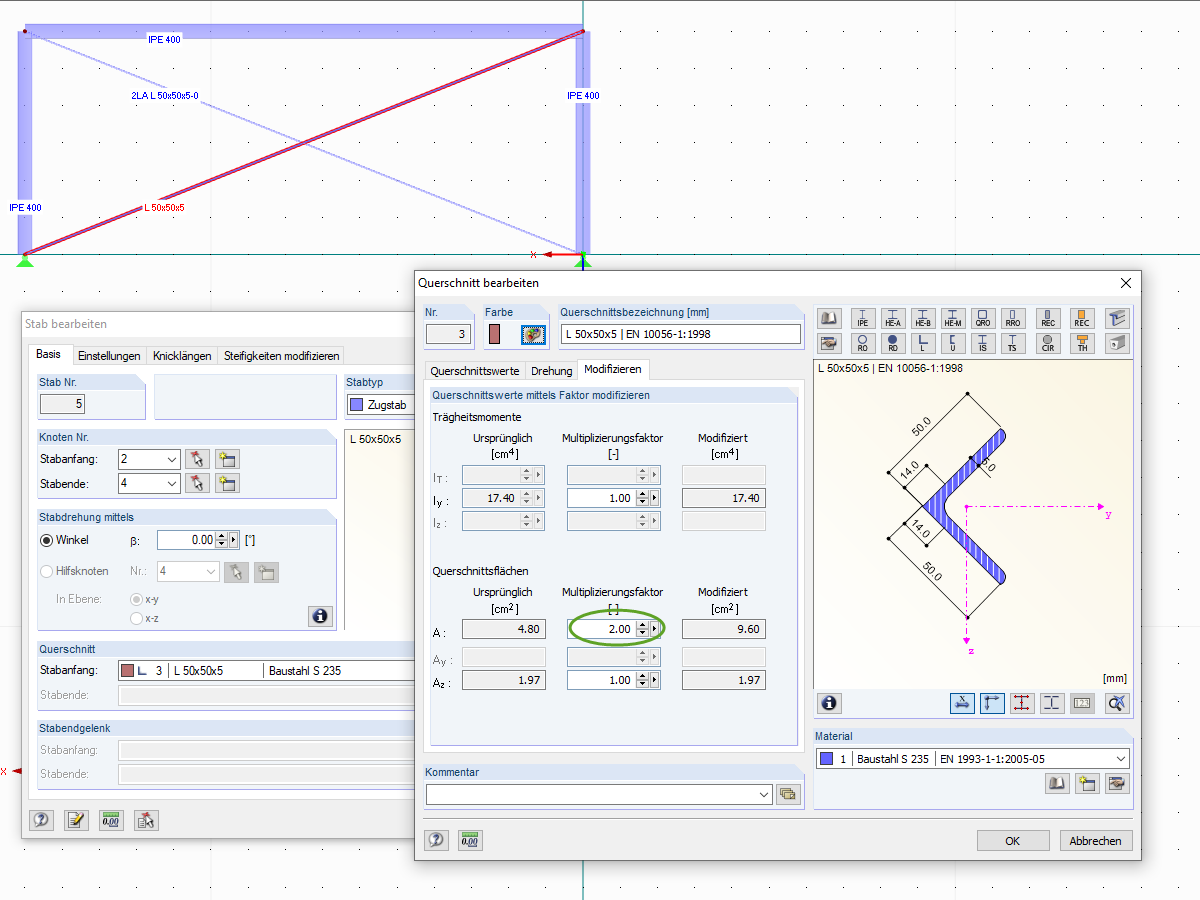Click the magnifier view icon below the section drawing
Viewport: 1200px width, 900px height.
(1117, 703)
